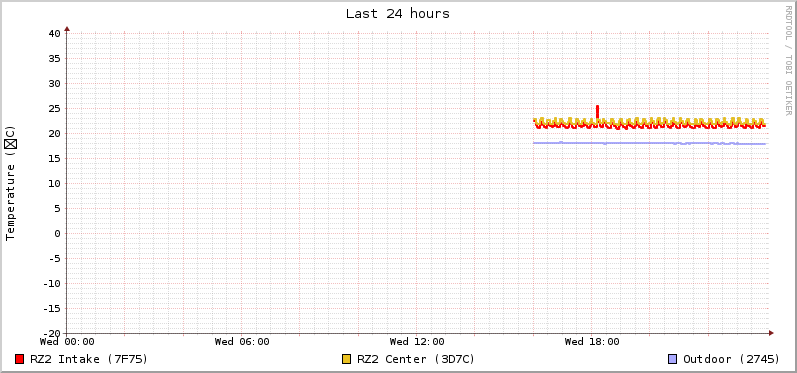The width and height of the screenshot is (797, 373).
Task: Select the RZ2 Intake (7F75) legend label
Action: [x=89, y=359]
